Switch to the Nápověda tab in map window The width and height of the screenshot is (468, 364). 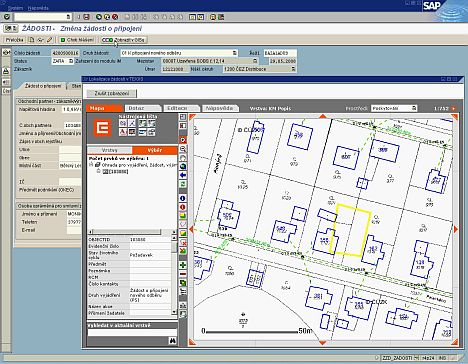pos(220,108)
